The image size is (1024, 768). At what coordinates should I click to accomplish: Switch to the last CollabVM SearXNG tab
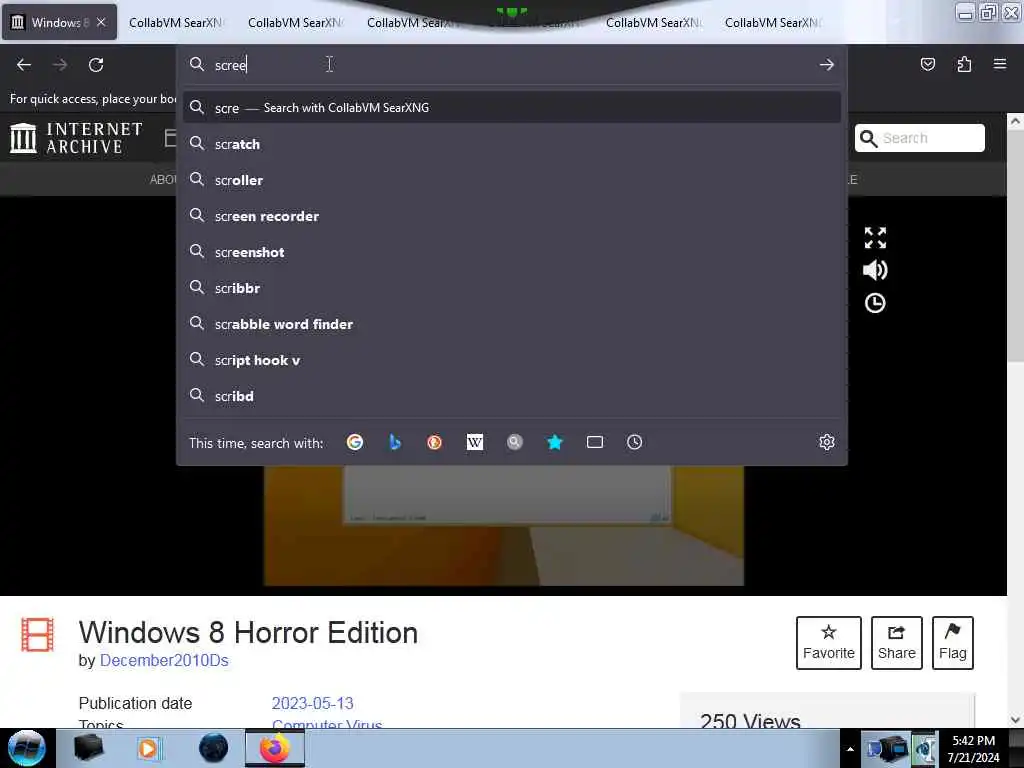[772, 22]
